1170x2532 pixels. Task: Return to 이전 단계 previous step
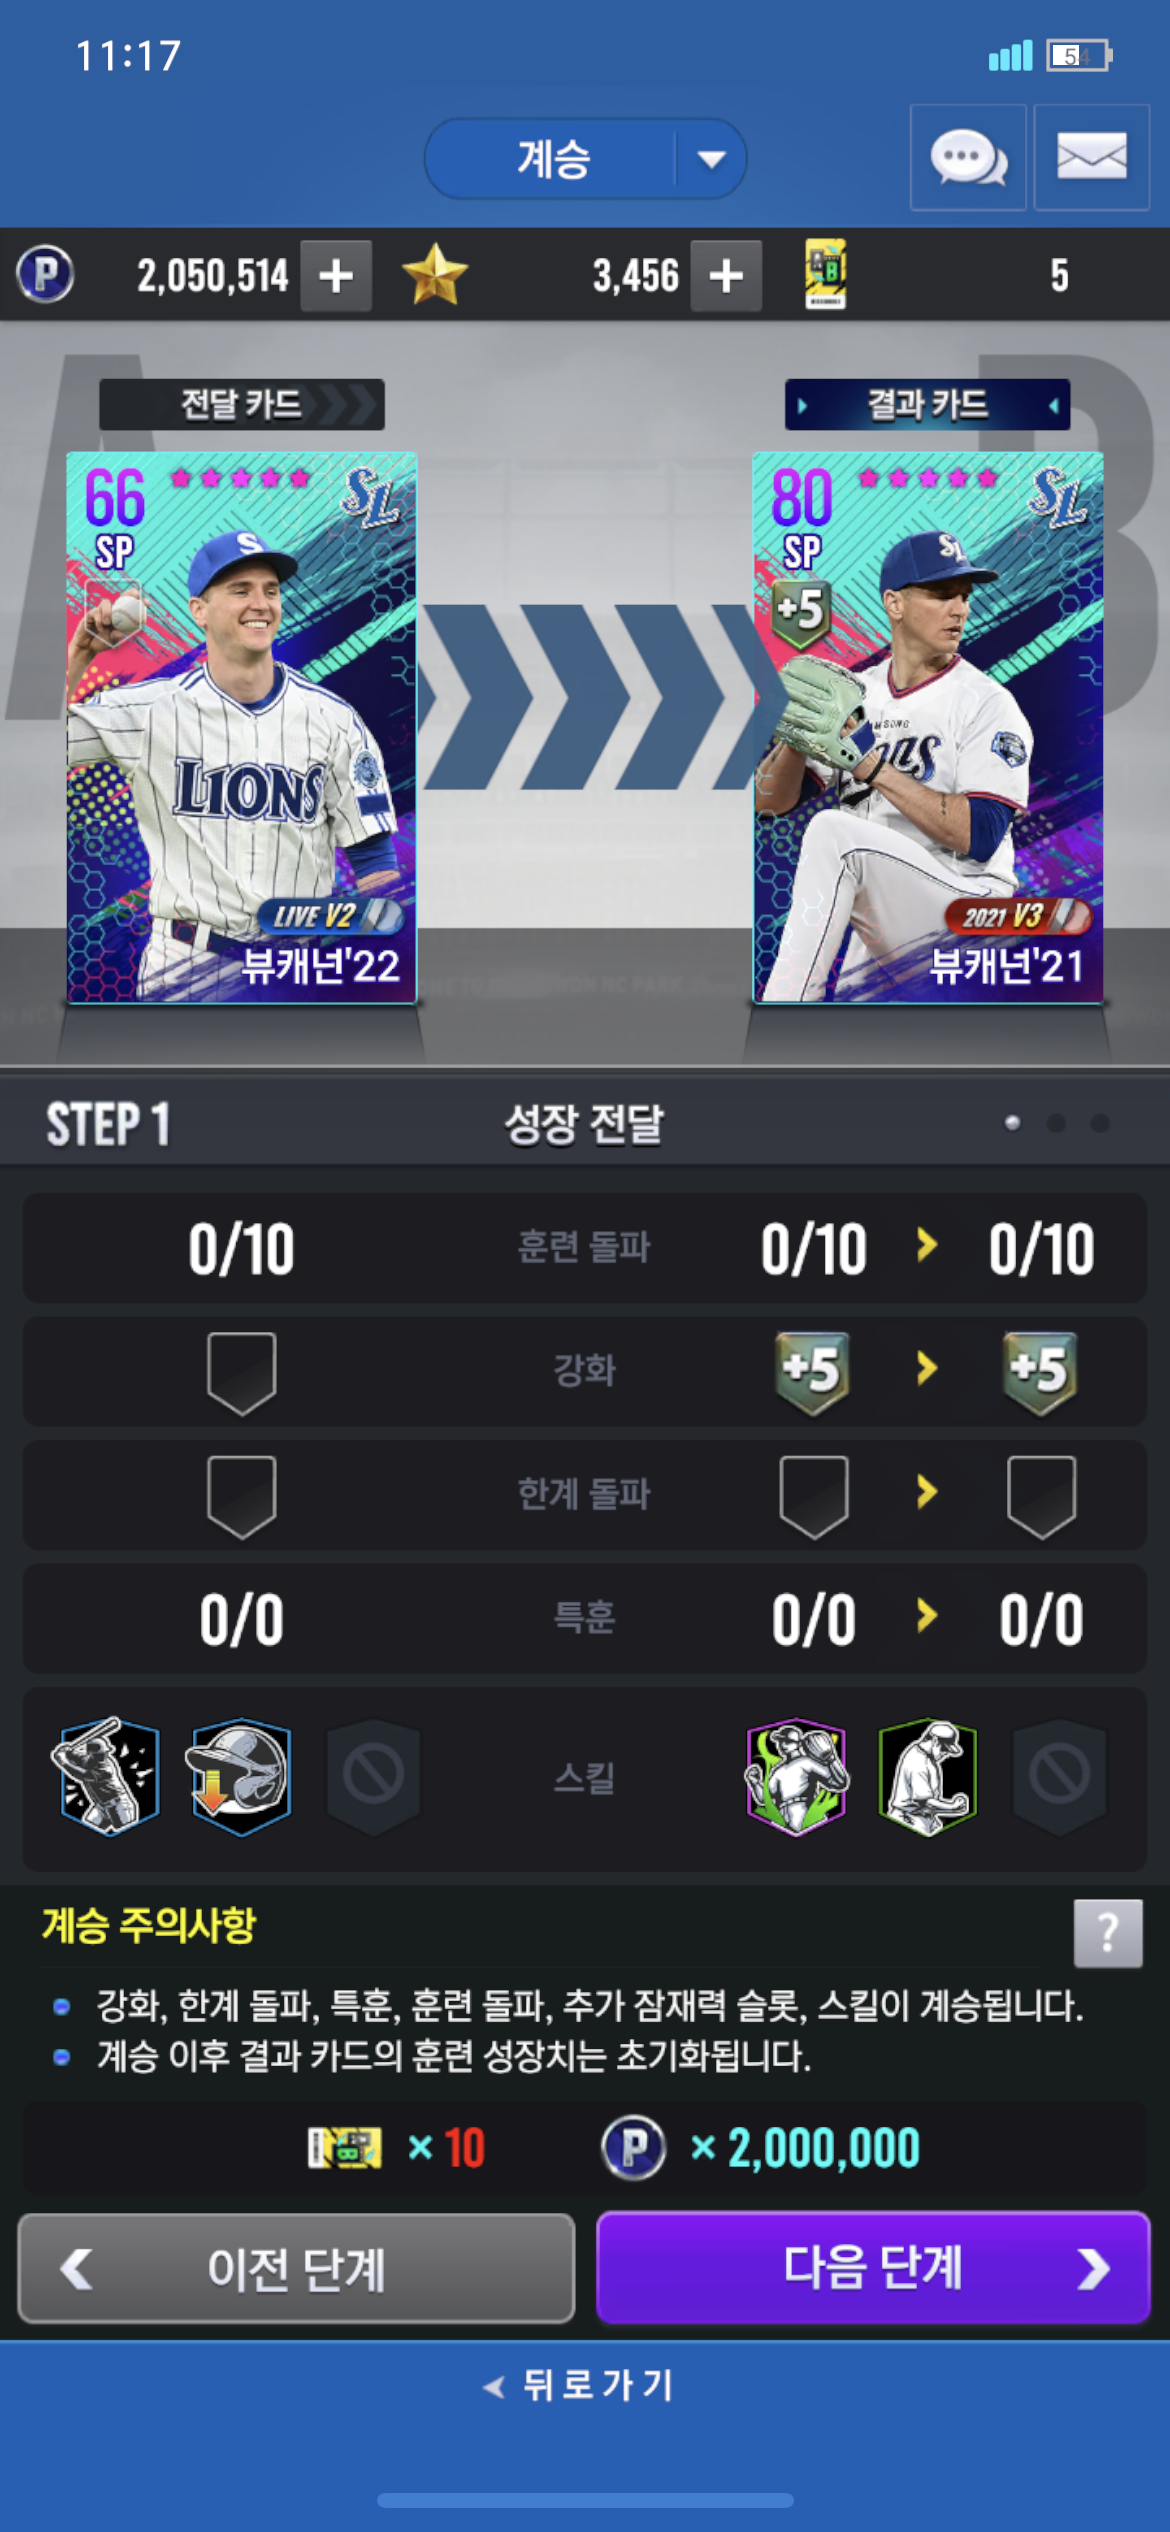click(296, 2268)
